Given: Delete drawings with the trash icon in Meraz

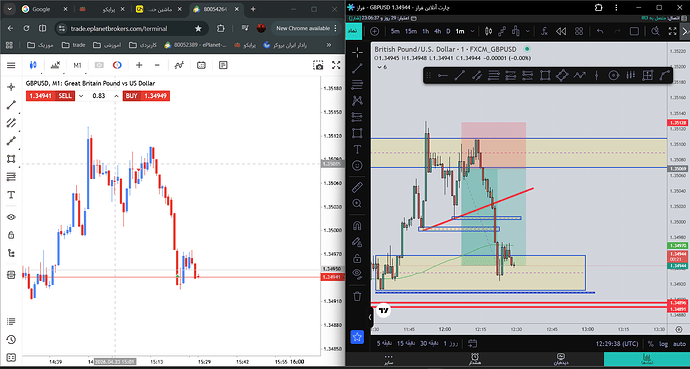Looking at the screenshot, I should 357,296.
